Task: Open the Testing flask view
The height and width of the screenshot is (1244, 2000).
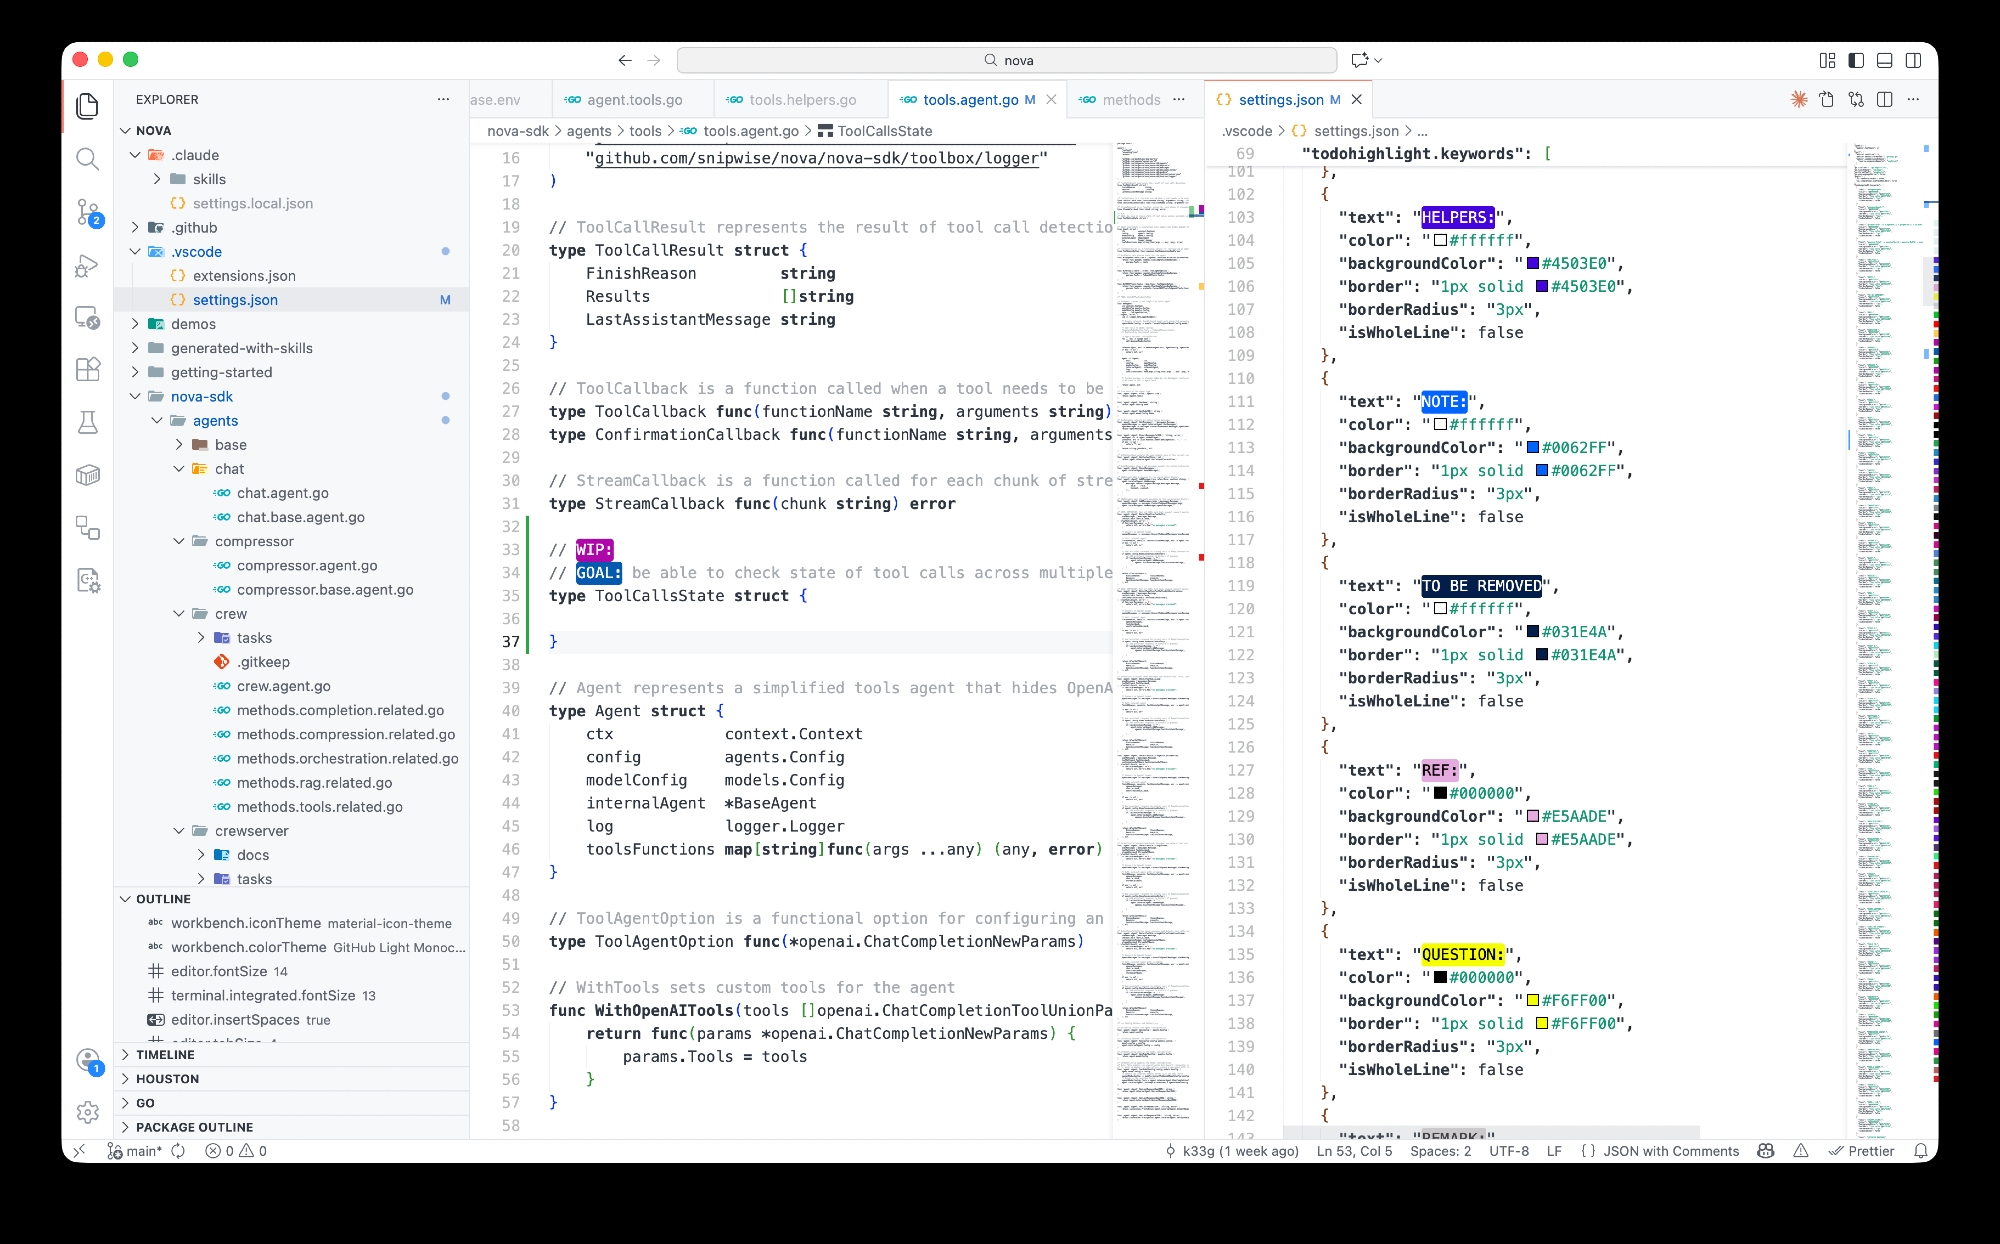Action: point(88,422)
